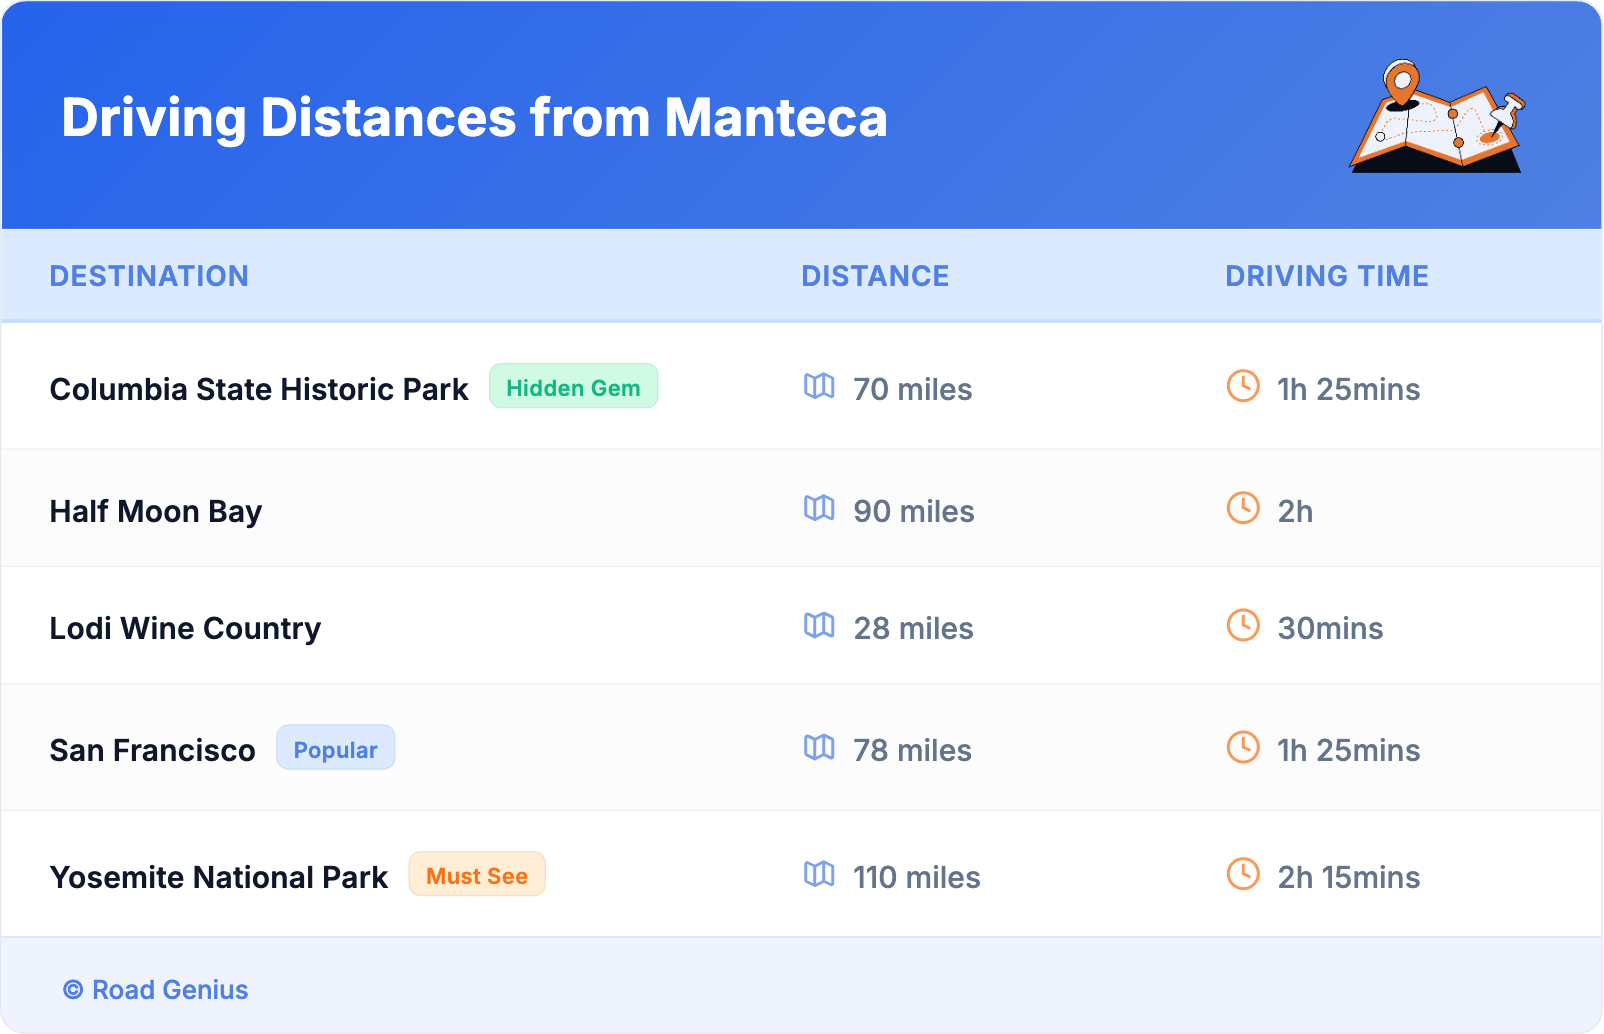
Task: Click the map icon beside 28 miles
Action: click(819, 625)
